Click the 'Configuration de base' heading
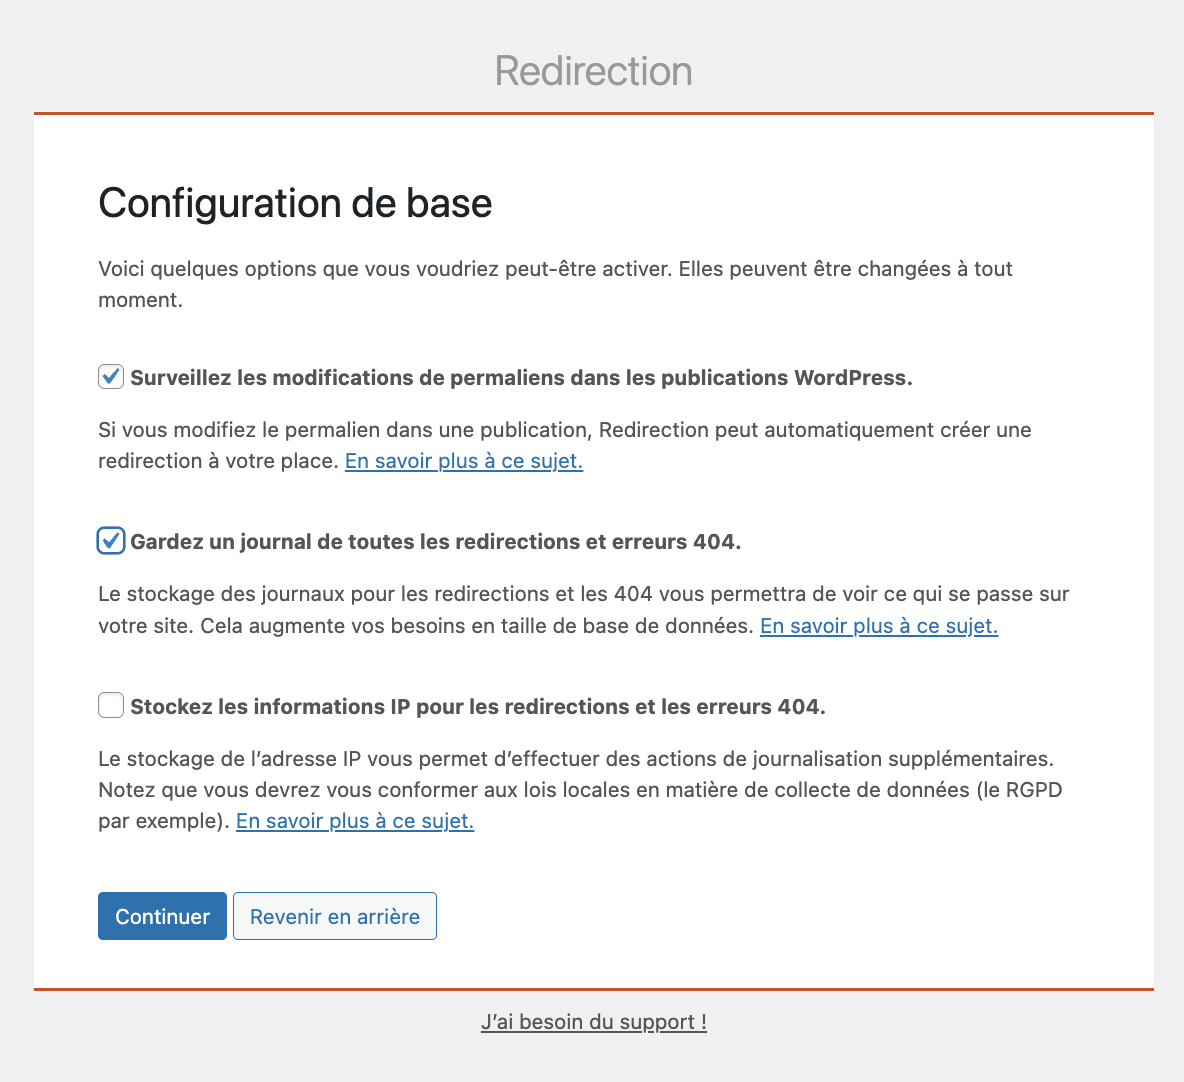Screen dimensions: 1184x1082 295,203
